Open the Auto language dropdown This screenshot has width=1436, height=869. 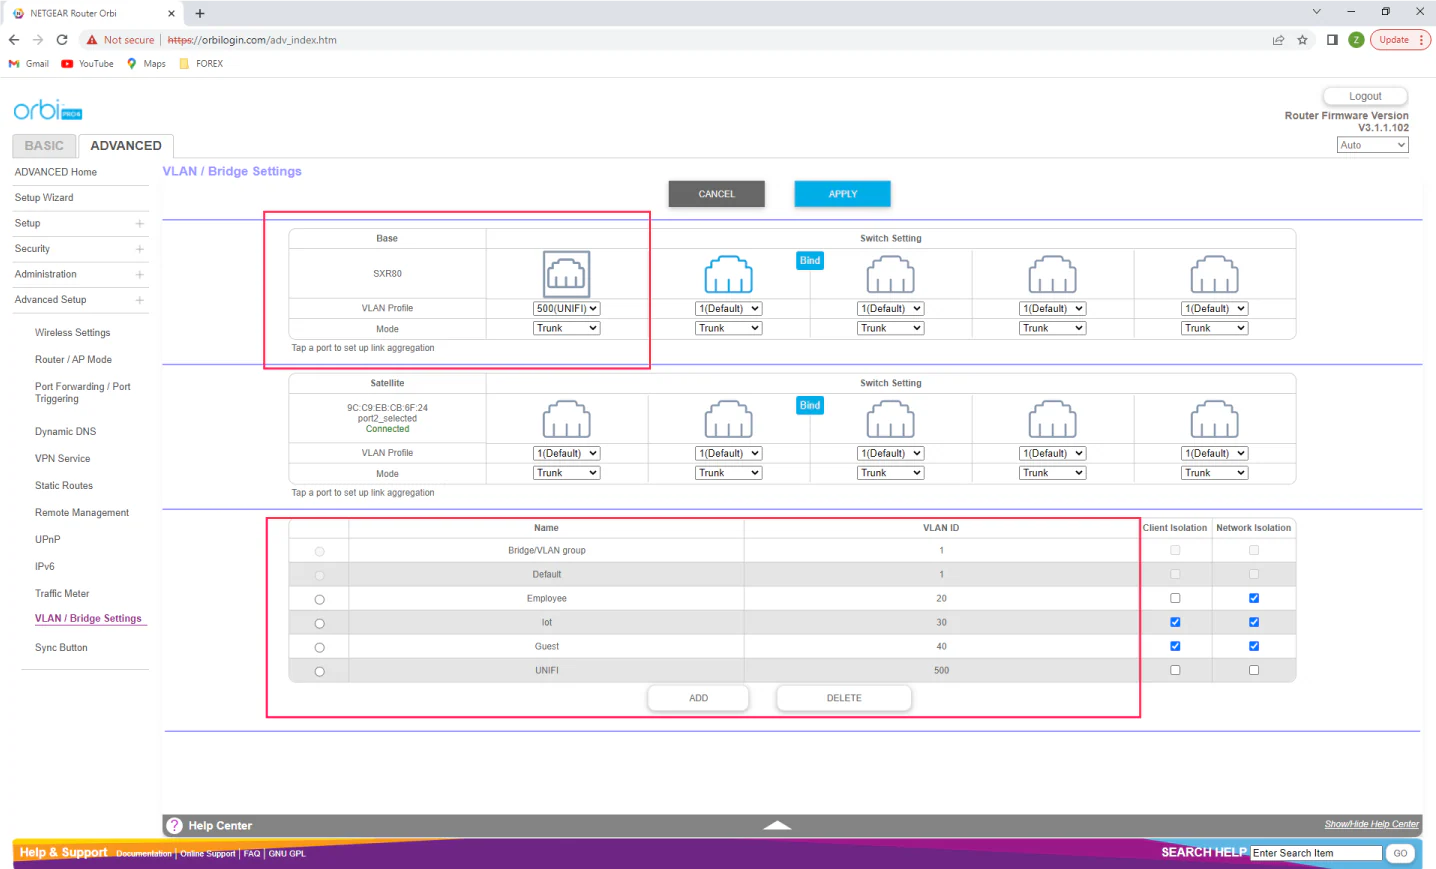[x=1372, y=145]
